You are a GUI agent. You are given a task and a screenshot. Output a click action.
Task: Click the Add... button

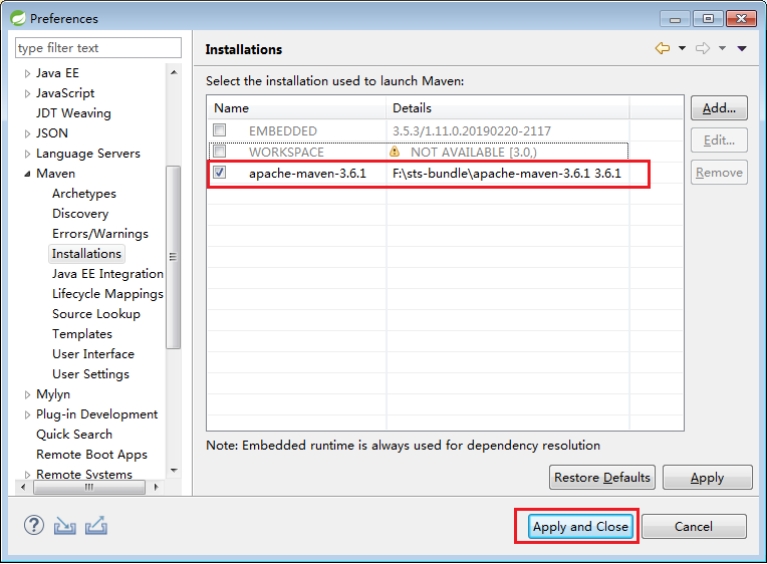719,108
